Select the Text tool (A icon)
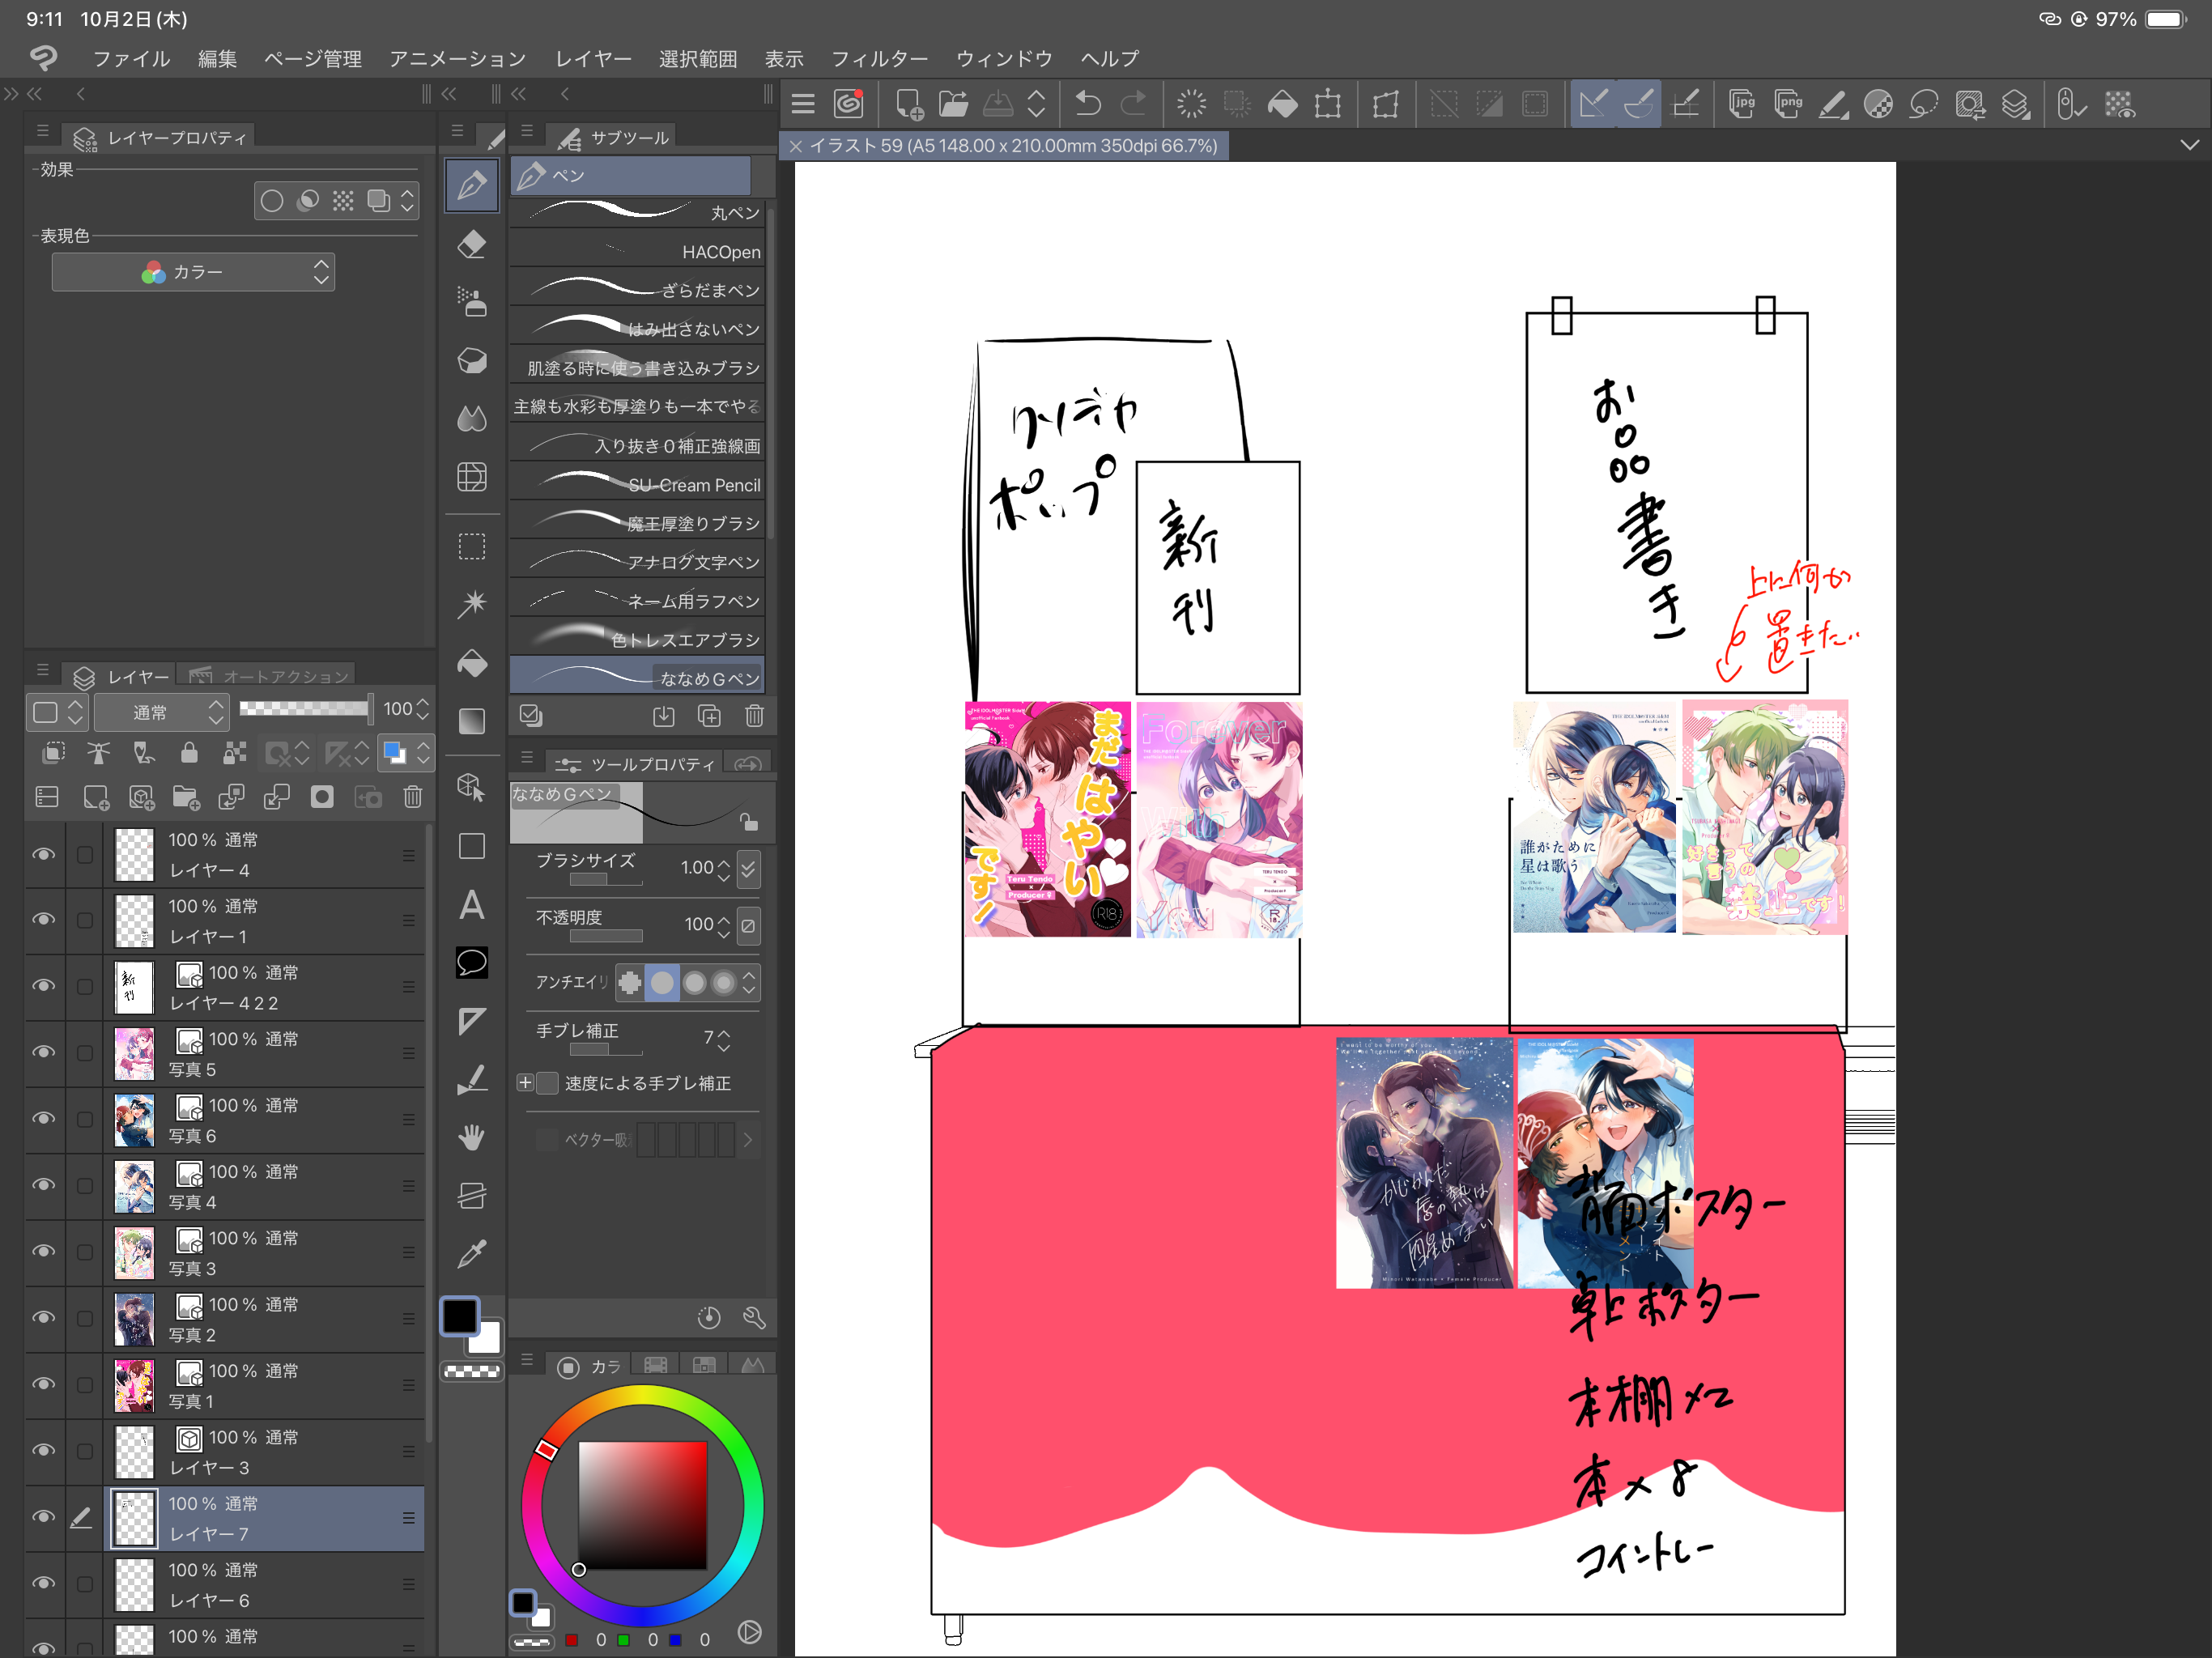Viewport: 2212px width, 1658px height. 471,906
